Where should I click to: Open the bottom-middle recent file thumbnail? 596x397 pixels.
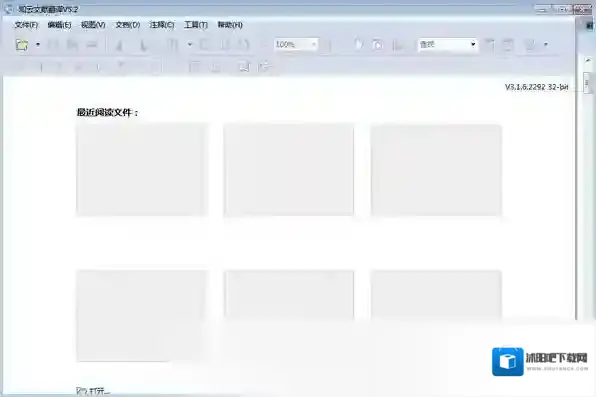click(289, 294)
